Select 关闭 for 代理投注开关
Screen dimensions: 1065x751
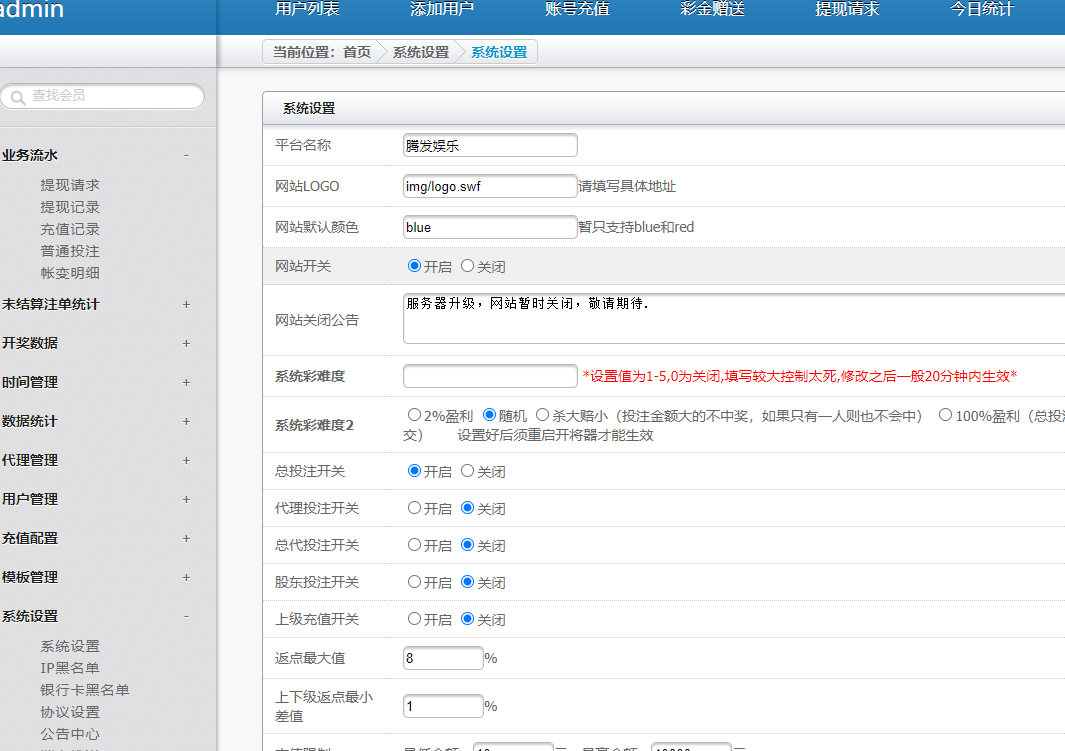point(467,508)
